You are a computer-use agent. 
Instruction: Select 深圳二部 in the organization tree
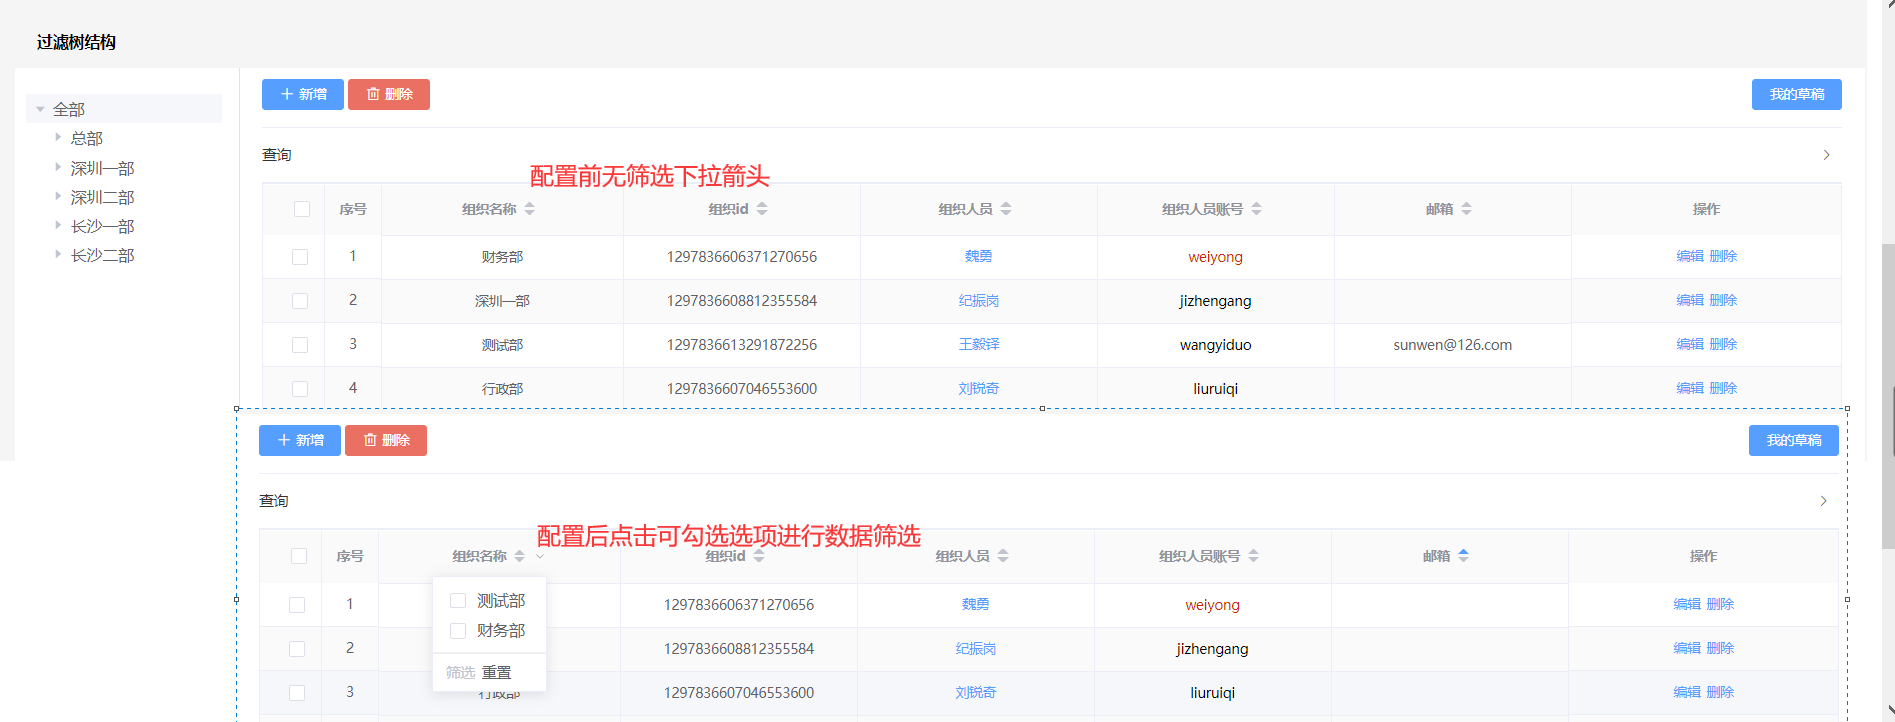point(102,197)
